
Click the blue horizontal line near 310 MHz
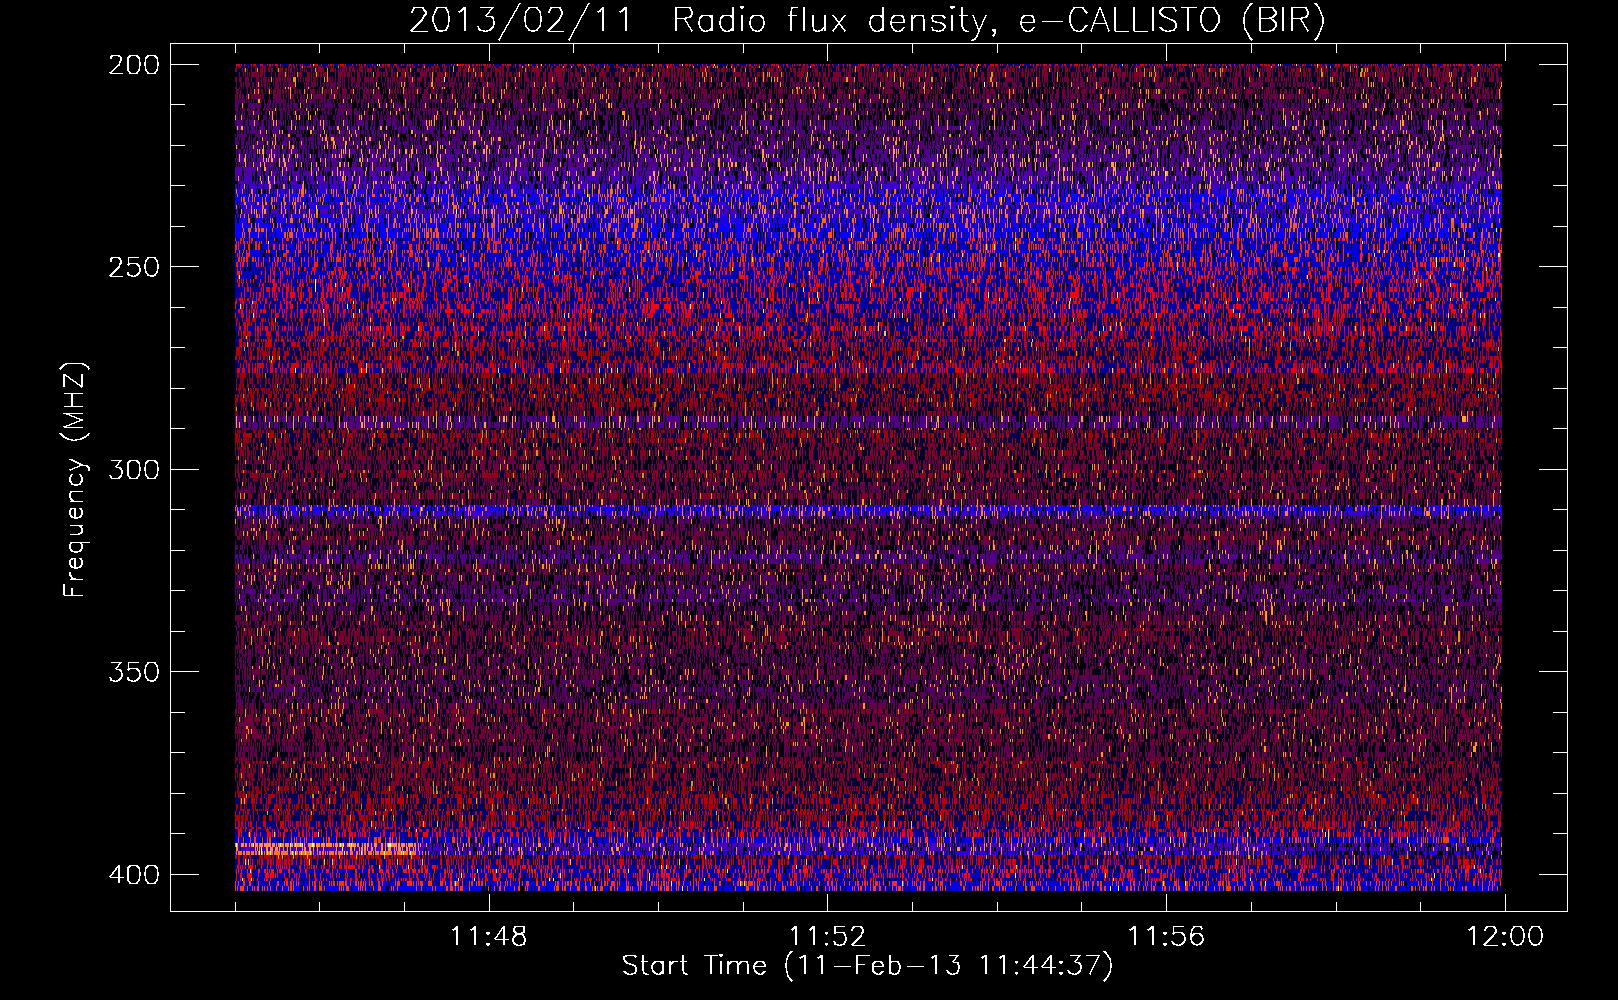tap(868, 511)
